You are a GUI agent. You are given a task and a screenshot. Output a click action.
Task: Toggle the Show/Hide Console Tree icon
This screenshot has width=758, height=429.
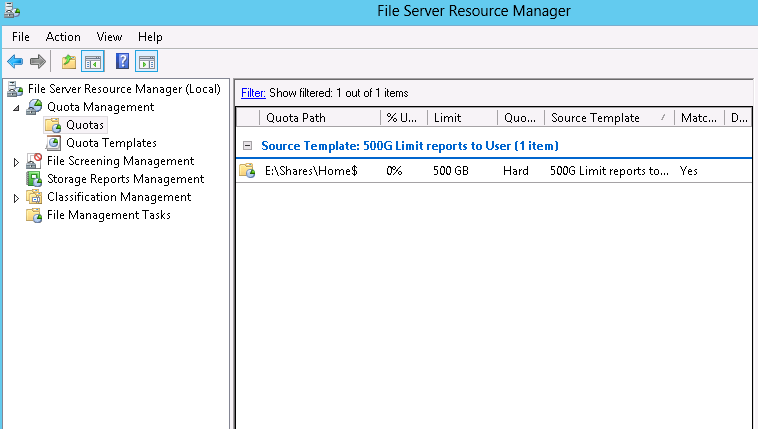coord(93,61)
